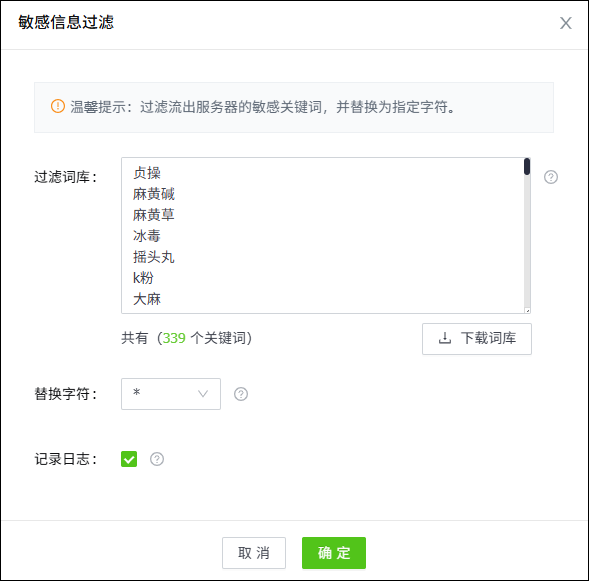
Task: Click the 确定 confirm button
Action: click(x=334, y=553)
